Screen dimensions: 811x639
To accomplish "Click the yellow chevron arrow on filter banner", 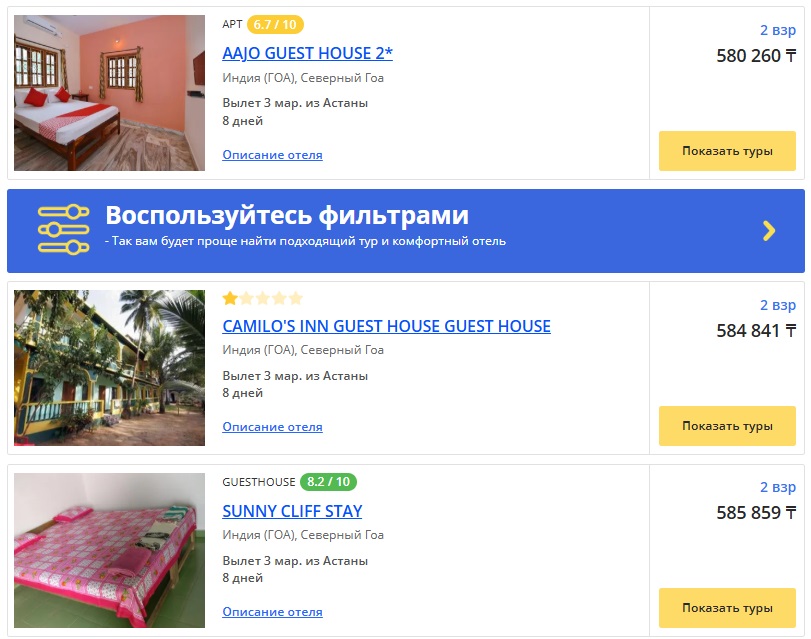I will click(769, 231).
